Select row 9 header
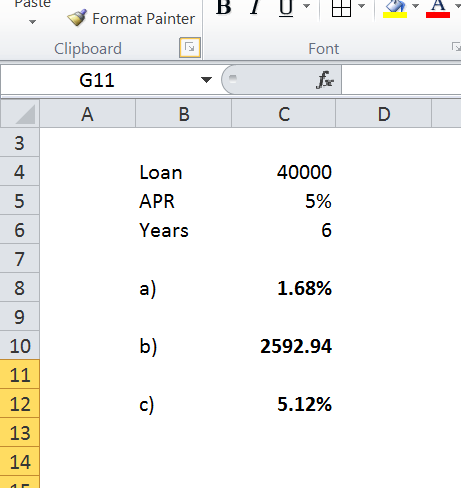Viewport: 461px width, 488px height. pos(19,317)
